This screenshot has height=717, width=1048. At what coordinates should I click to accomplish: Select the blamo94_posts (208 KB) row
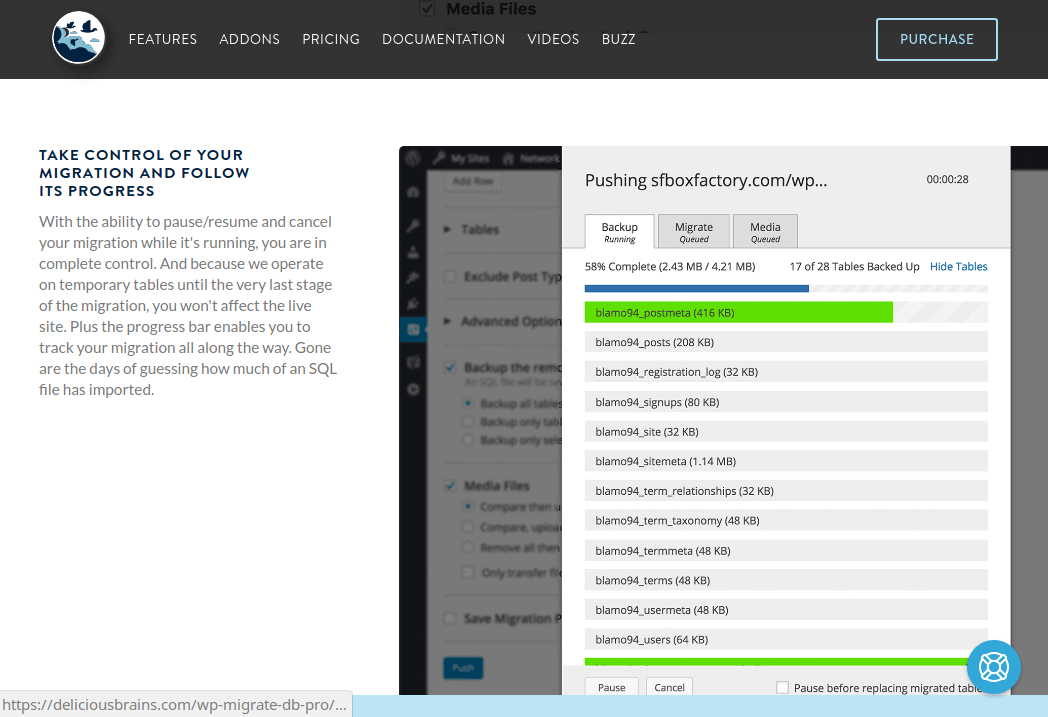[x=786, y=342]
